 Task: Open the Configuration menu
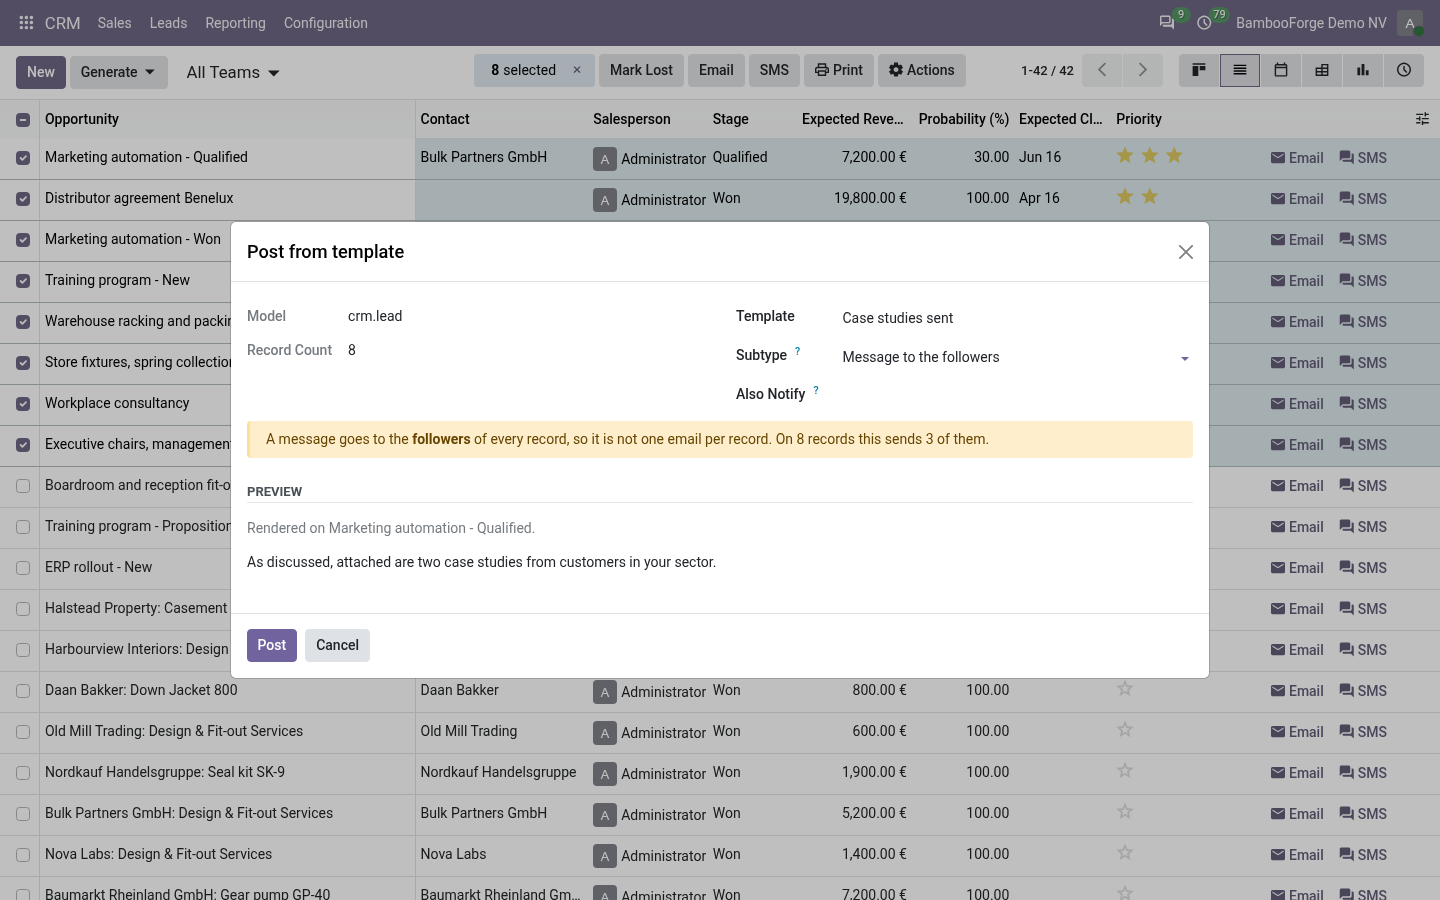point(326,23)
